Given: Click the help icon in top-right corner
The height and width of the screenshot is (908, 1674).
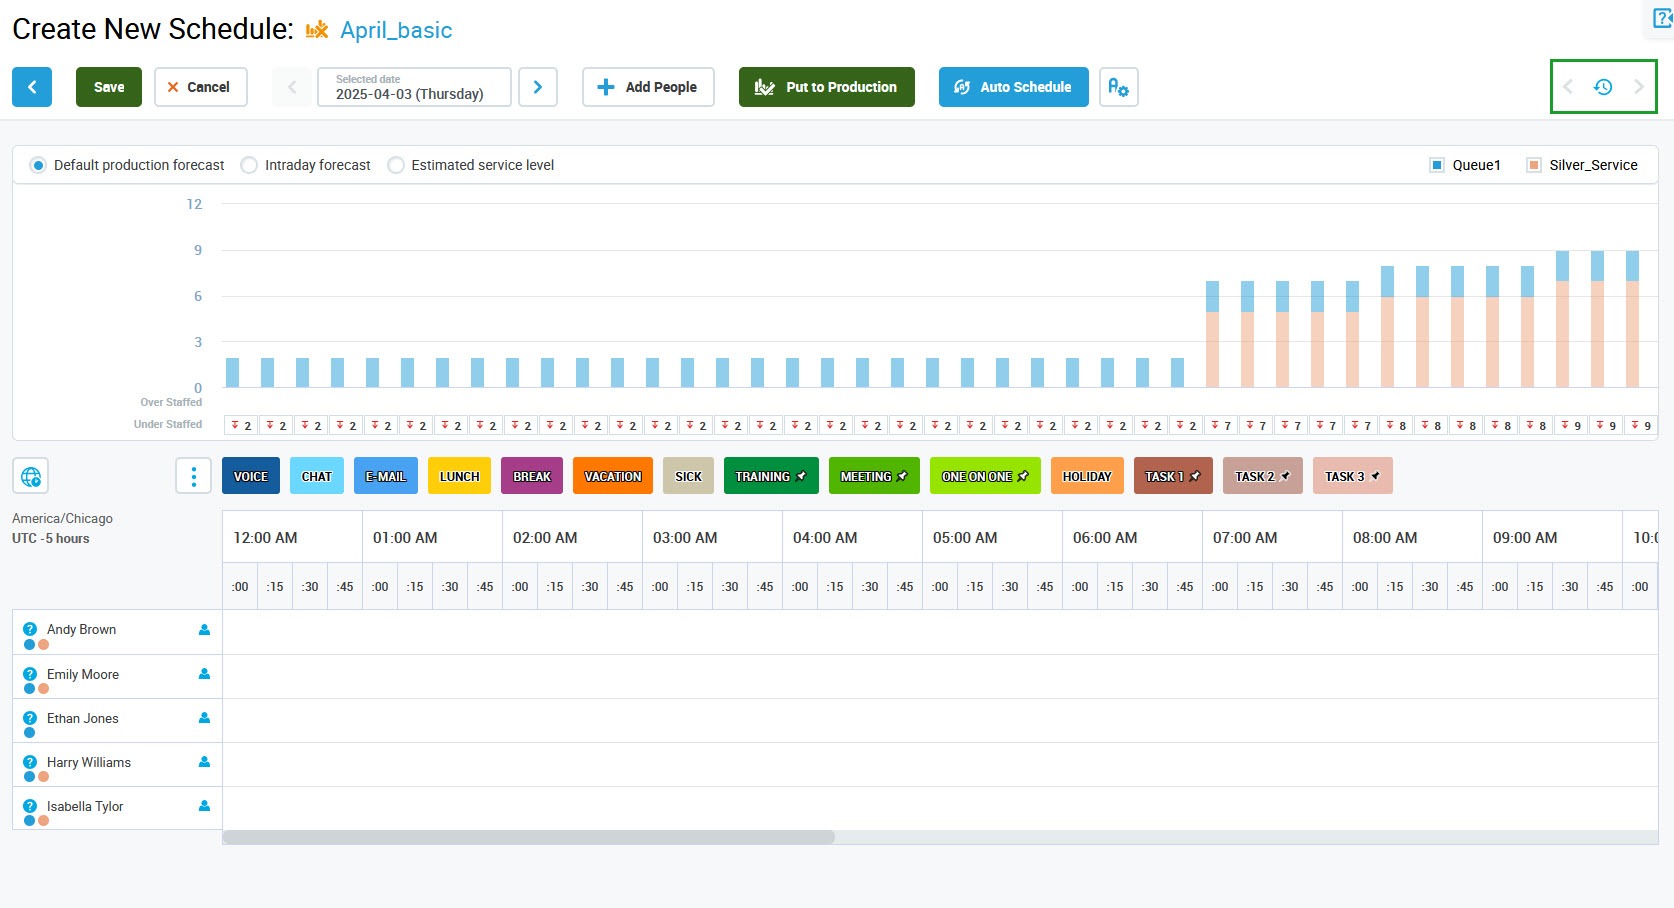Looking at the screenshot, I should coord(1662,17).
